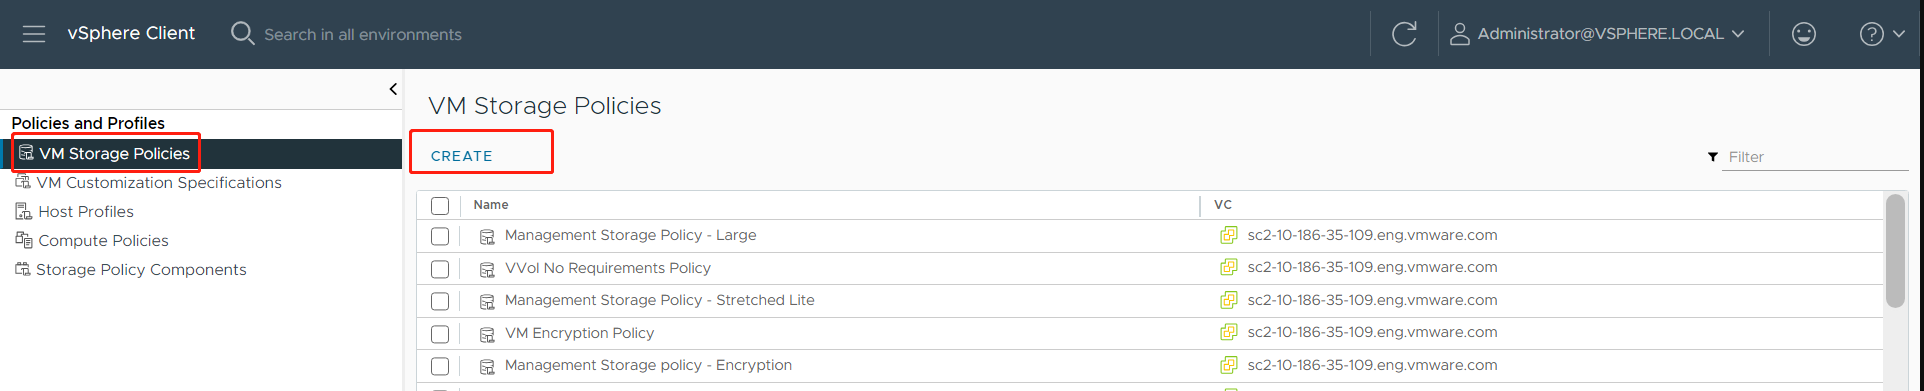Viewport: 1924px width, 391px height.
Task: Click the search magnifier icon
Action: click(242, 33)
